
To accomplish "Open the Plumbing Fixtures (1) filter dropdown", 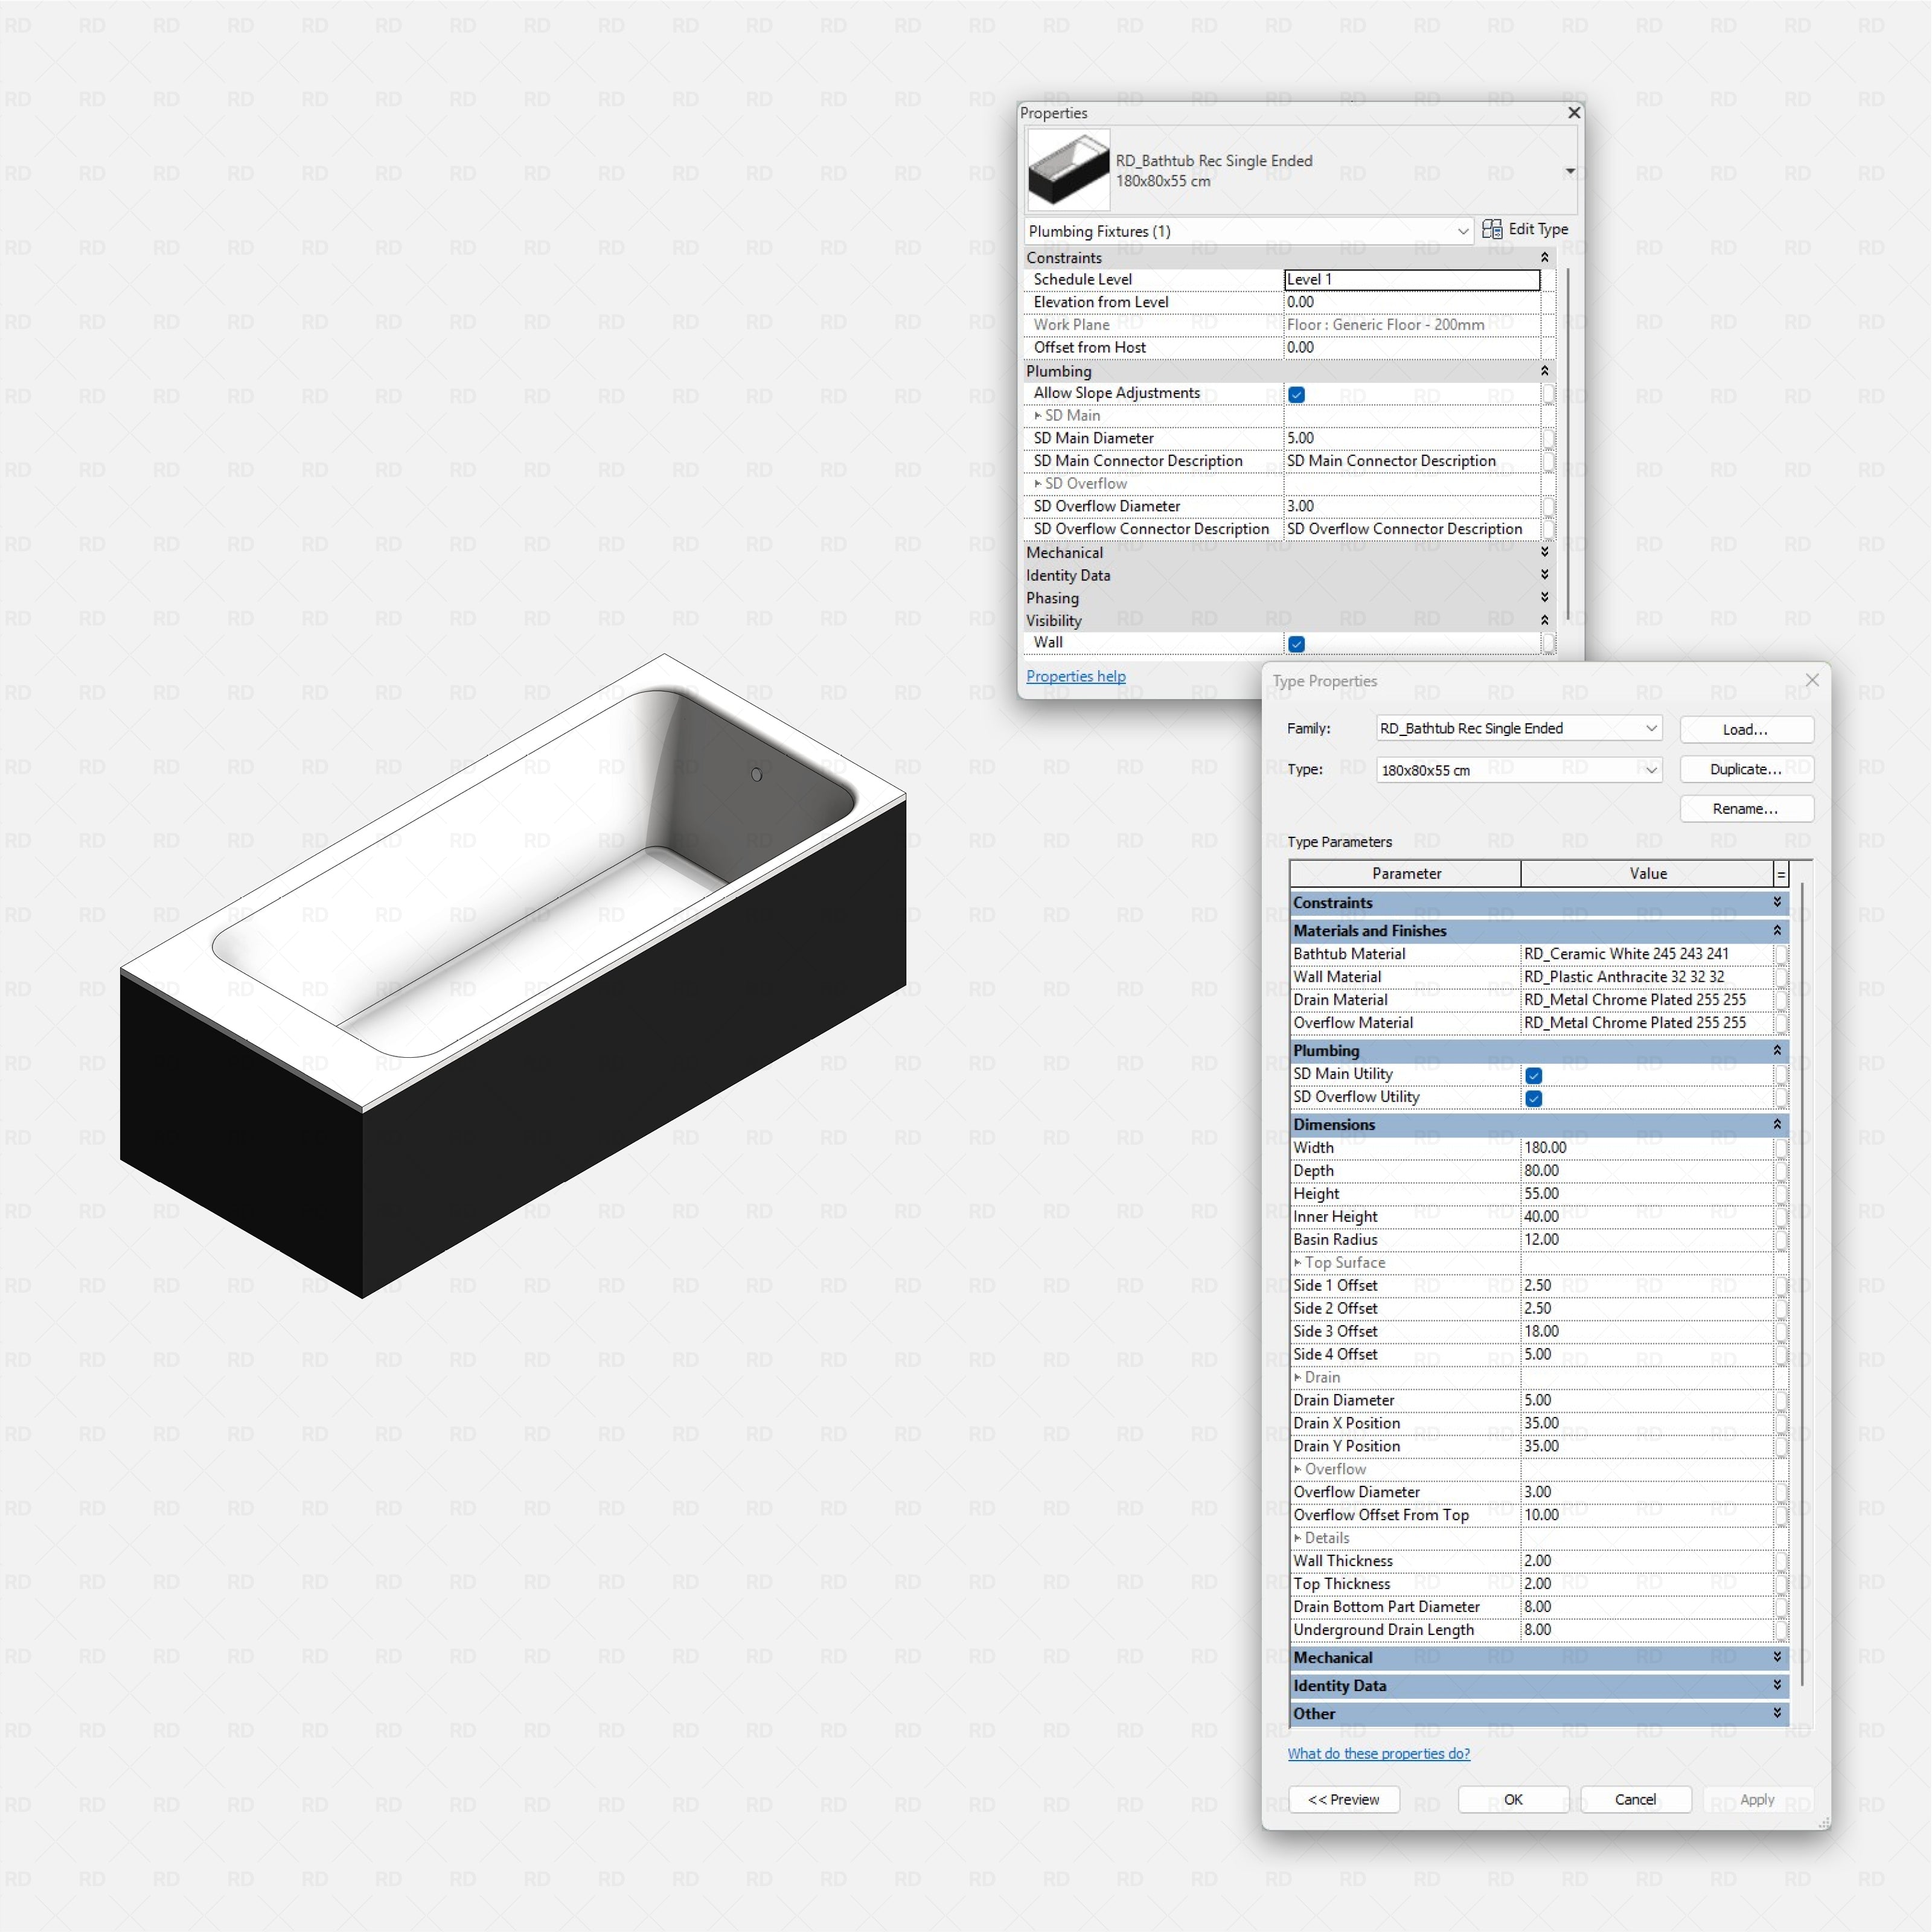I will click(1249, 231).
